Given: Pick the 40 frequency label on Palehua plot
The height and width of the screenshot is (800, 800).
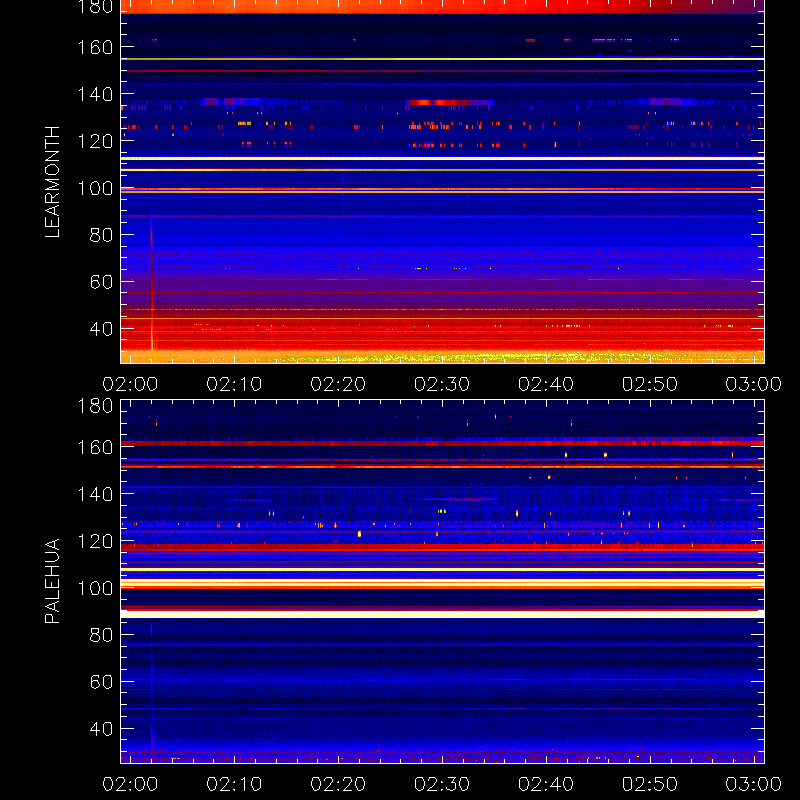Looking at the screenshot, I should [x=101, y=729].
